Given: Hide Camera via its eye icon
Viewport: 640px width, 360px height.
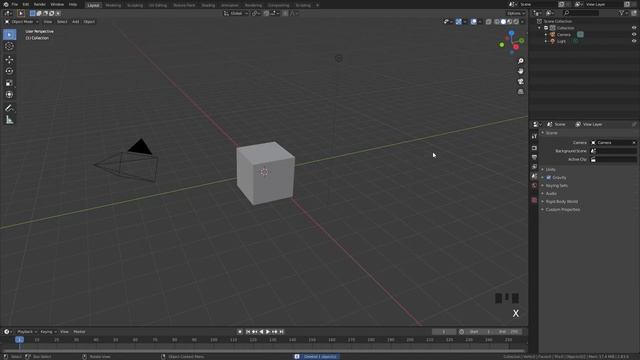Looking at the screenshot, I should [x=634, y=35].
